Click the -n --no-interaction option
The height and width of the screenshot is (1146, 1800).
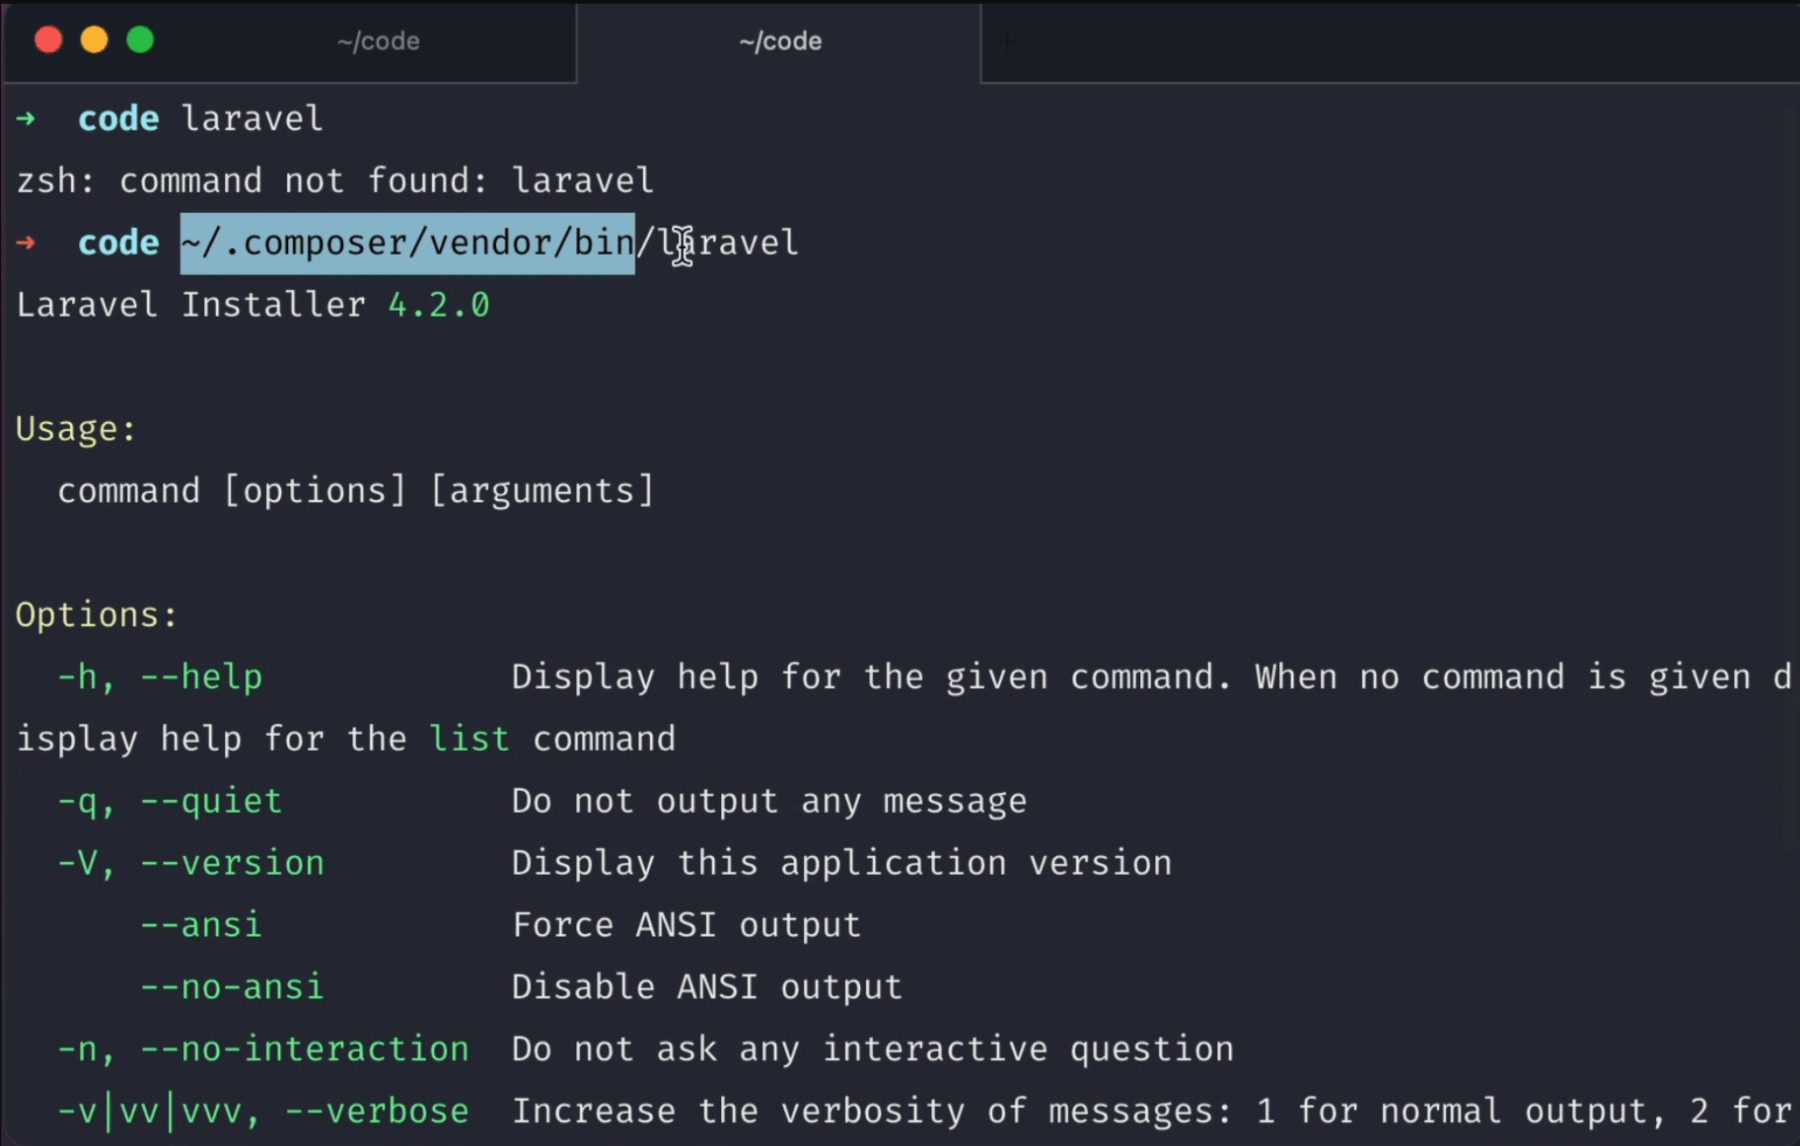[x=262, y=1048]
